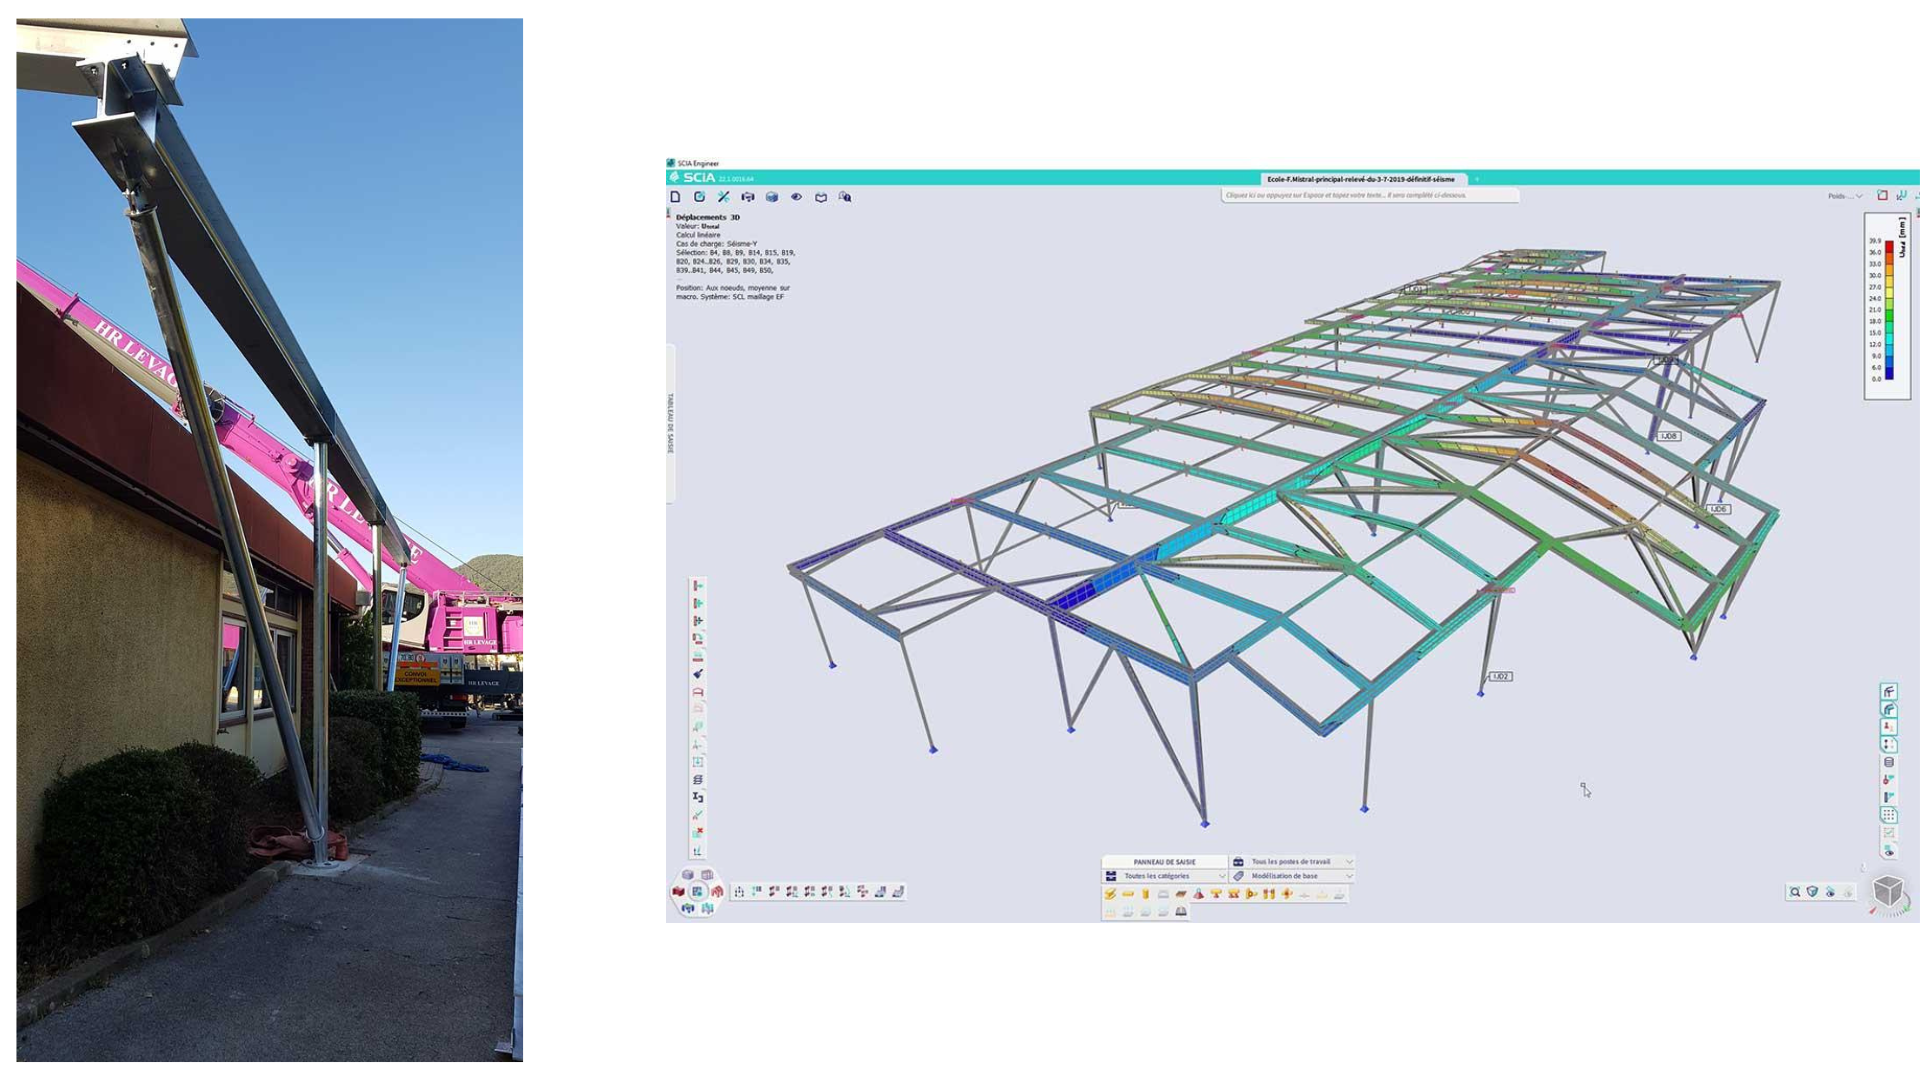The image size is (1920, 1080).
Task: Click the search magnifier icon in top toolbar
Action: [x=845, y=197]
